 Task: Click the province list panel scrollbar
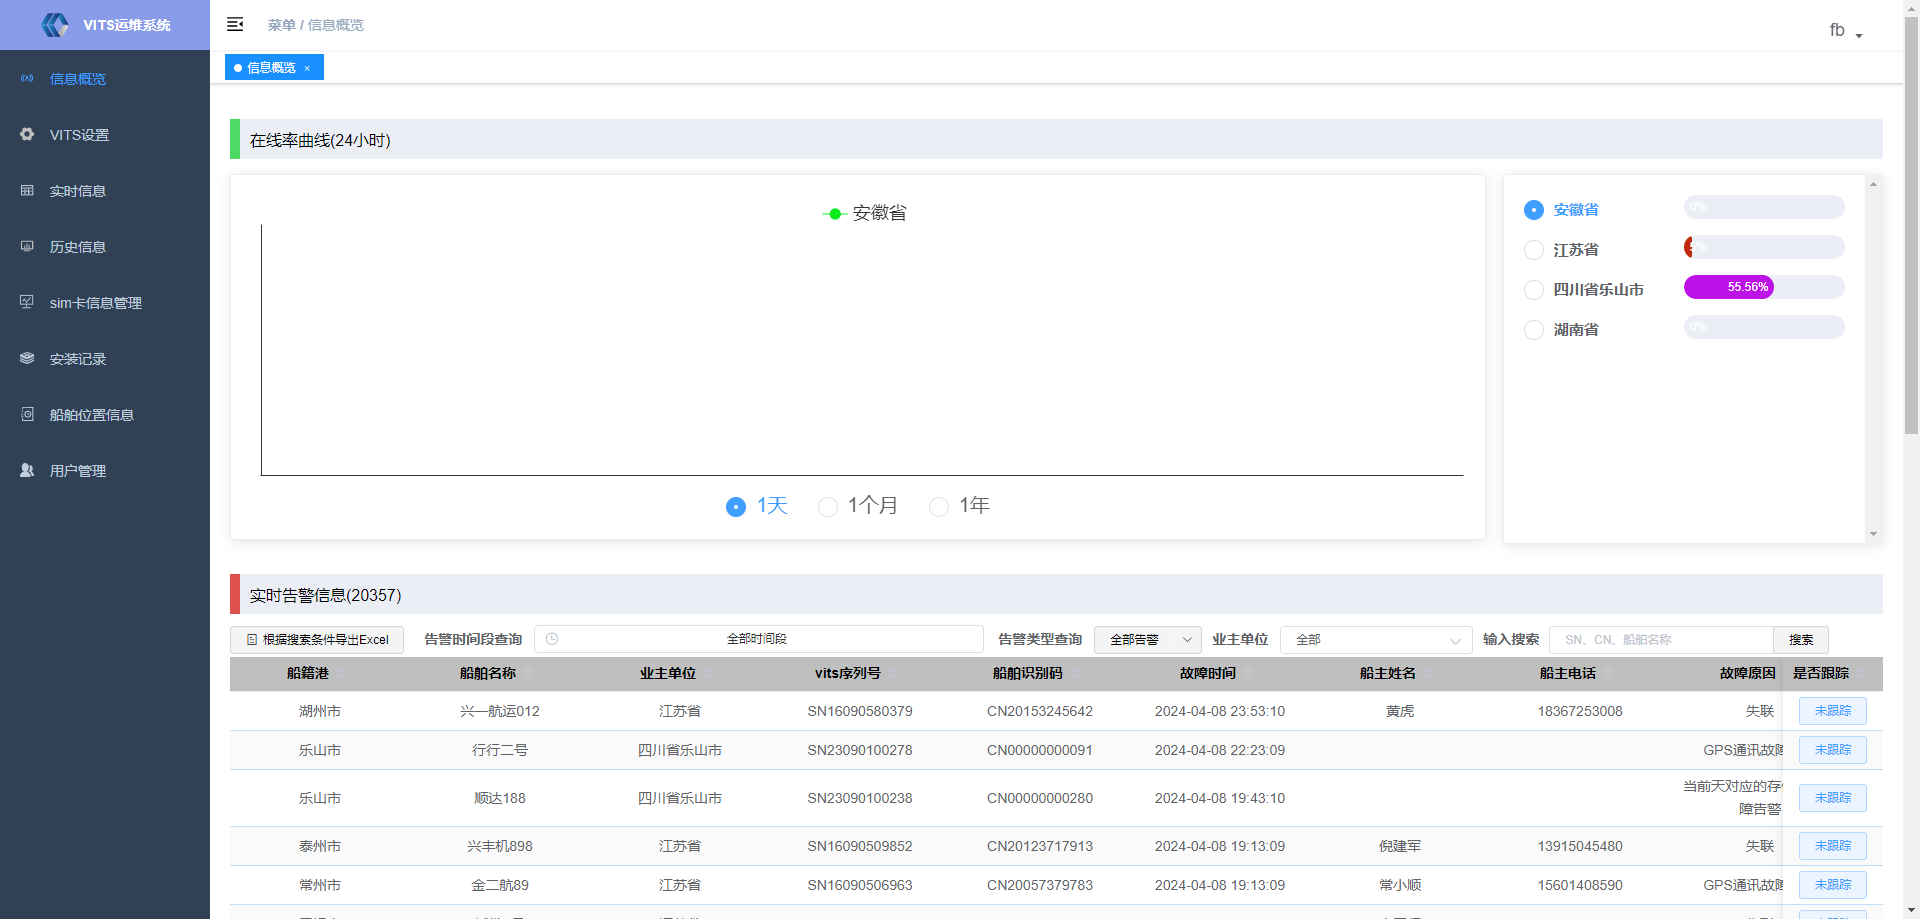tap(1873, 359)
